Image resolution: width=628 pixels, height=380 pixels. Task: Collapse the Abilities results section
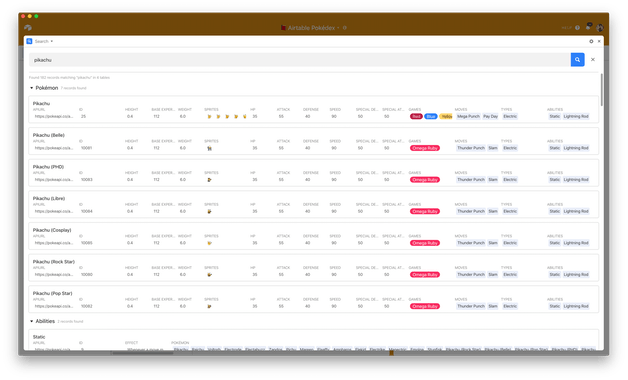click(32, 321)
